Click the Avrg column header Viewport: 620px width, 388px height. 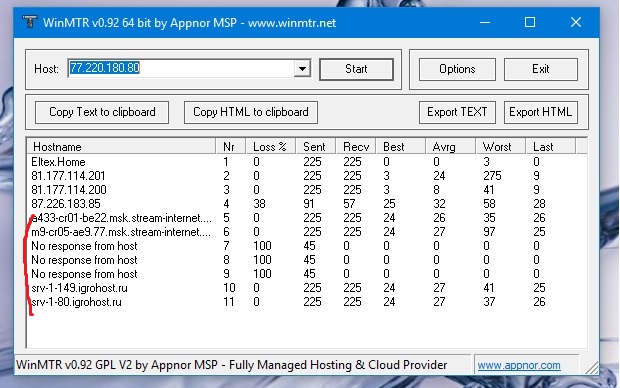pyautogui.click(x=451, y=147)
